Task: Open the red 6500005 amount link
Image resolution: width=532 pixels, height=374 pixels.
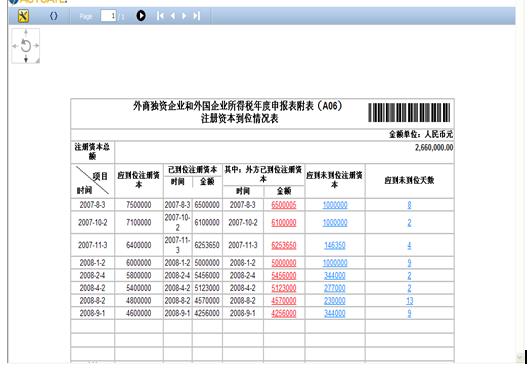Action: pos(284,205)
